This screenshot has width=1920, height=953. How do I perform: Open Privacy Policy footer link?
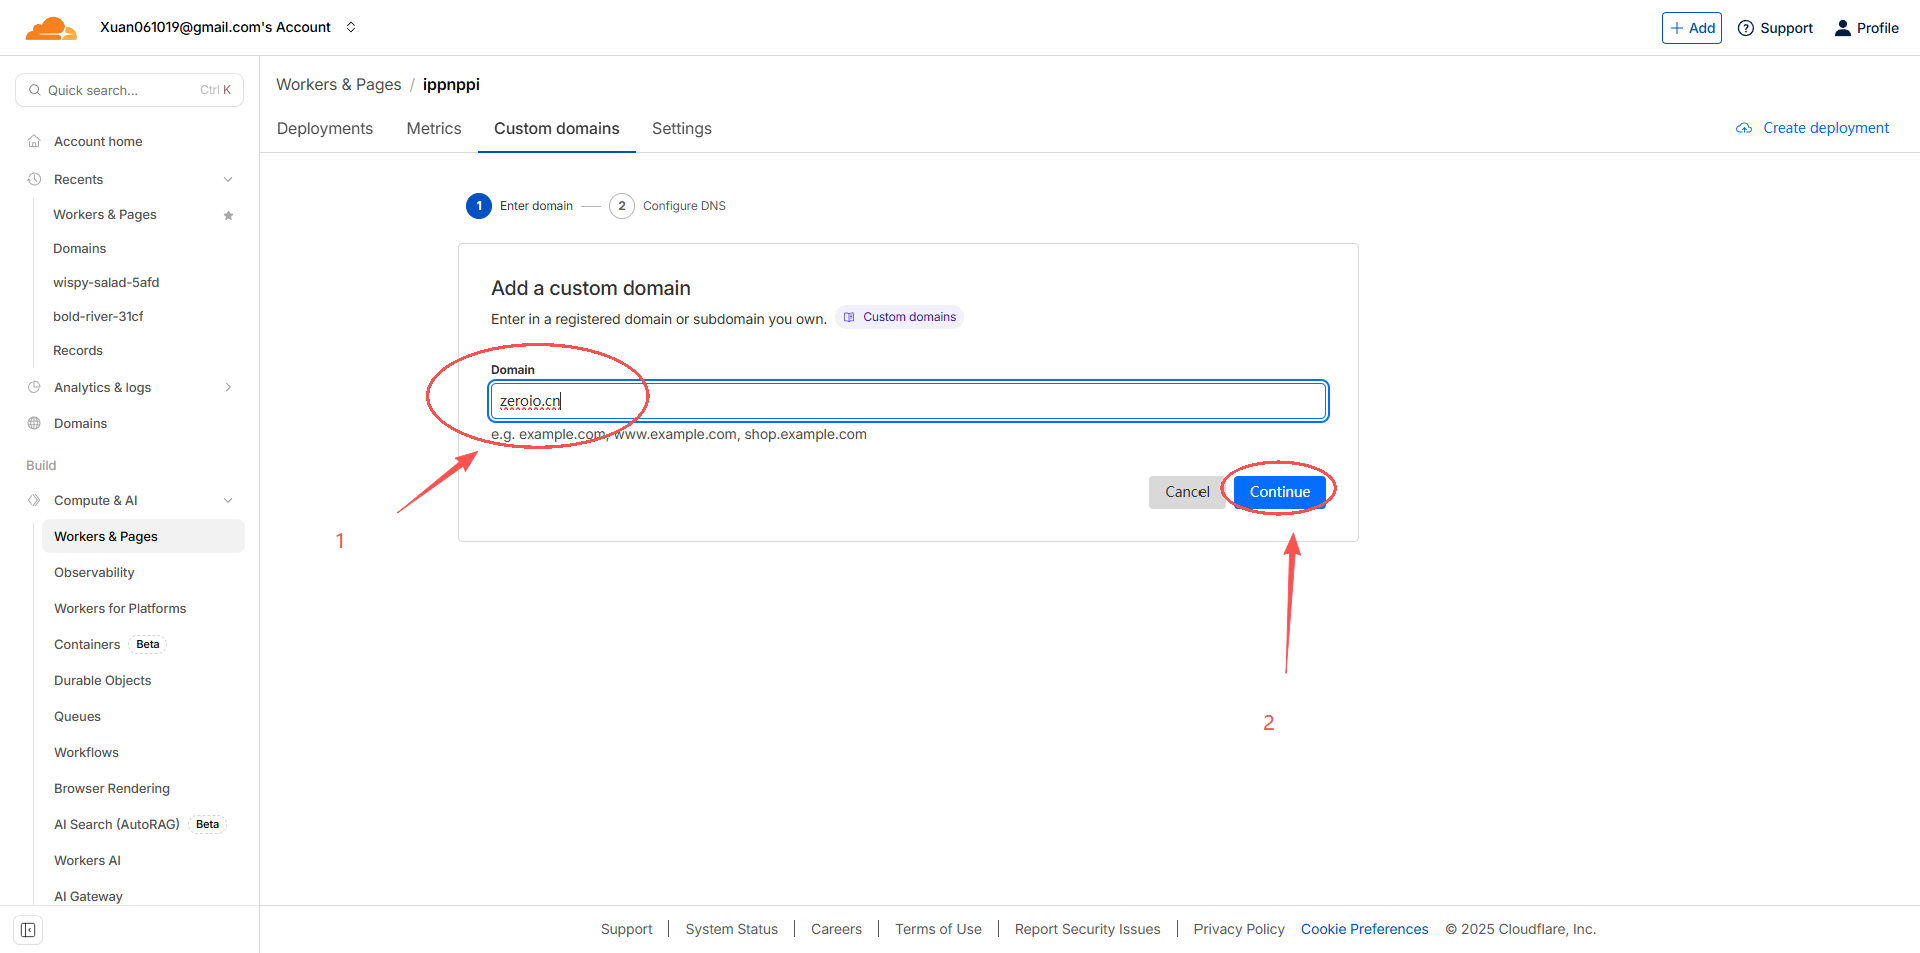point(1239,929)
